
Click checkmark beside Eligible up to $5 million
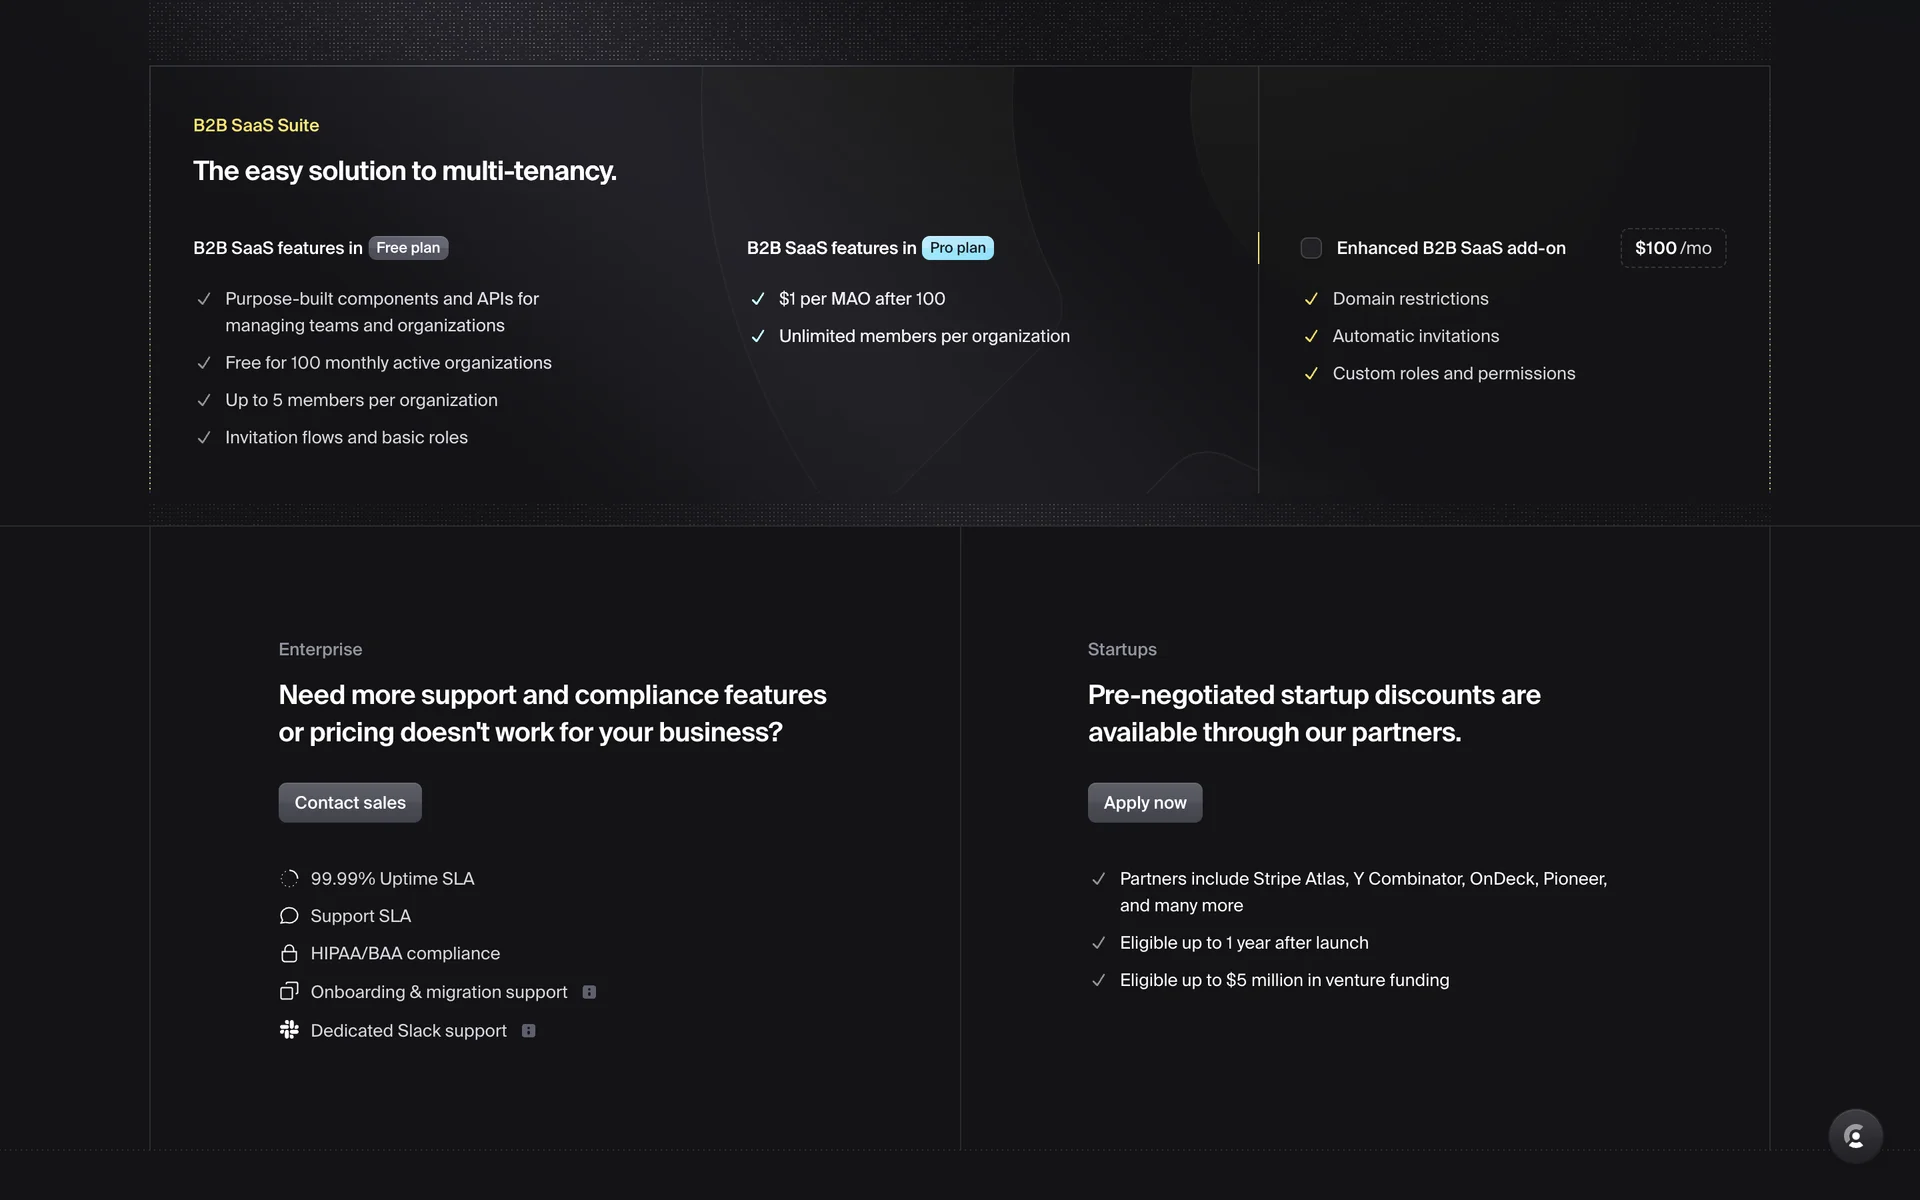pyautogui.click(x=1098, y=981)
